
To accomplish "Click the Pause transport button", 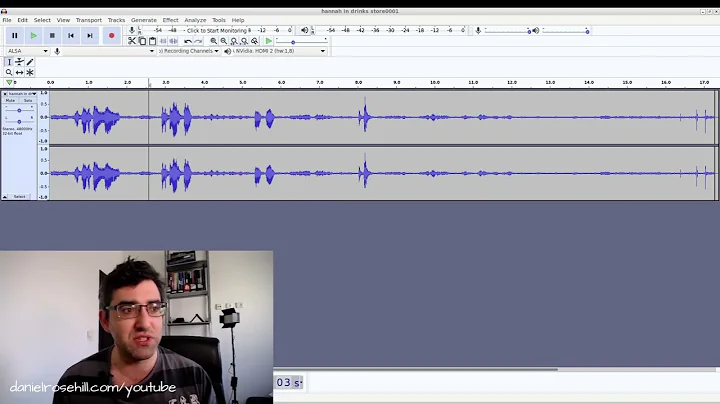I will (x=15, y=36).
